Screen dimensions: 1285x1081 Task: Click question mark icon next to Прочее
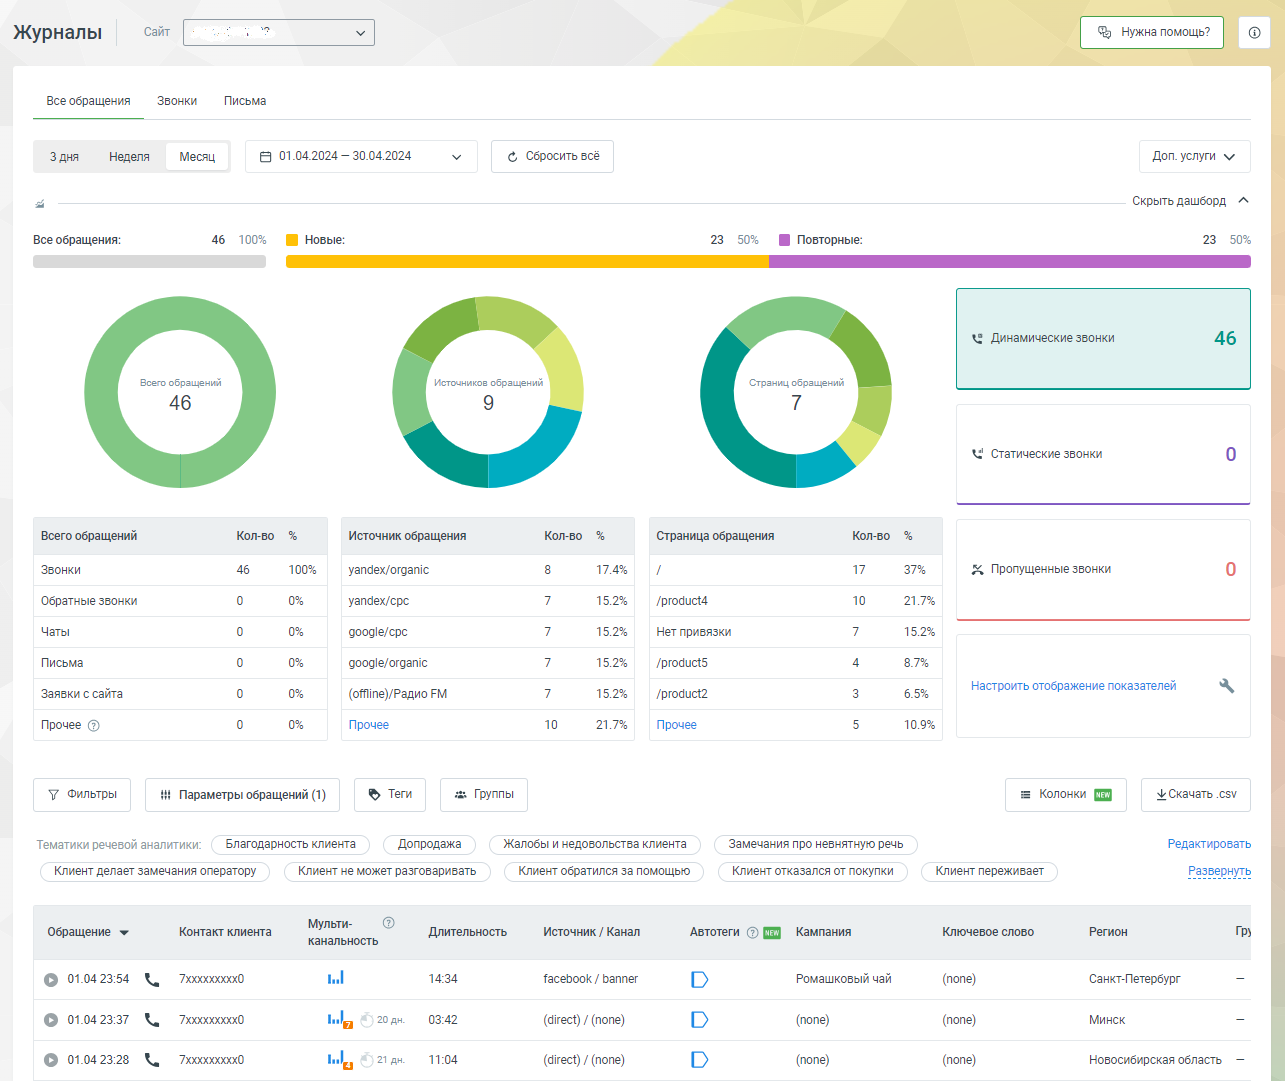(x=94, y=726)
